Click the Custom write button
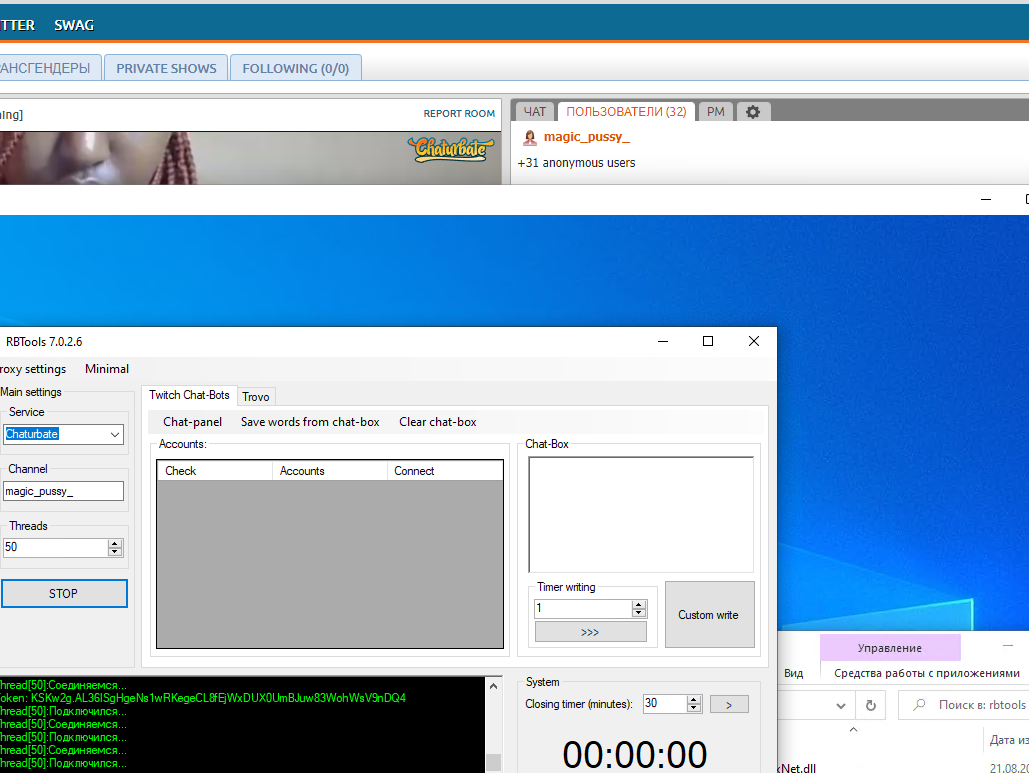The width and height of the screenshot is (1029, 773). pos(709,615)
